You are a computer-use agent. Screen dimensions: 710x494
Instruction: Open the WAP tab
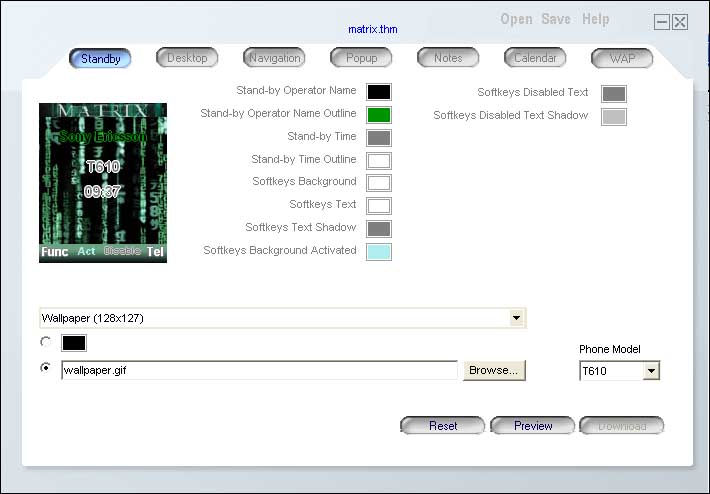[x=622, y=58]
